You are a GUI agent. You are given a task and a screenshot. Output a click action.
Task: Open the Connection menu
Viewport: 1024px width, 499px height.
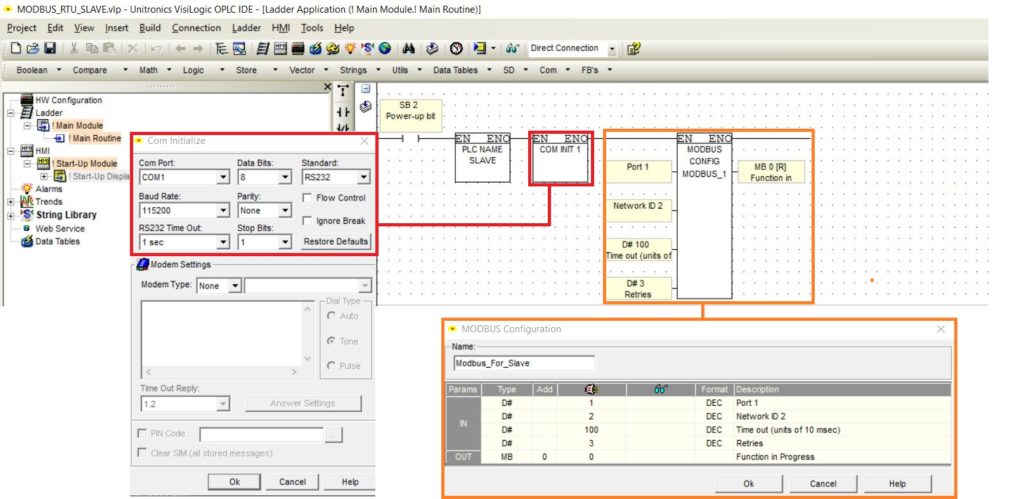tap(196, 28)
